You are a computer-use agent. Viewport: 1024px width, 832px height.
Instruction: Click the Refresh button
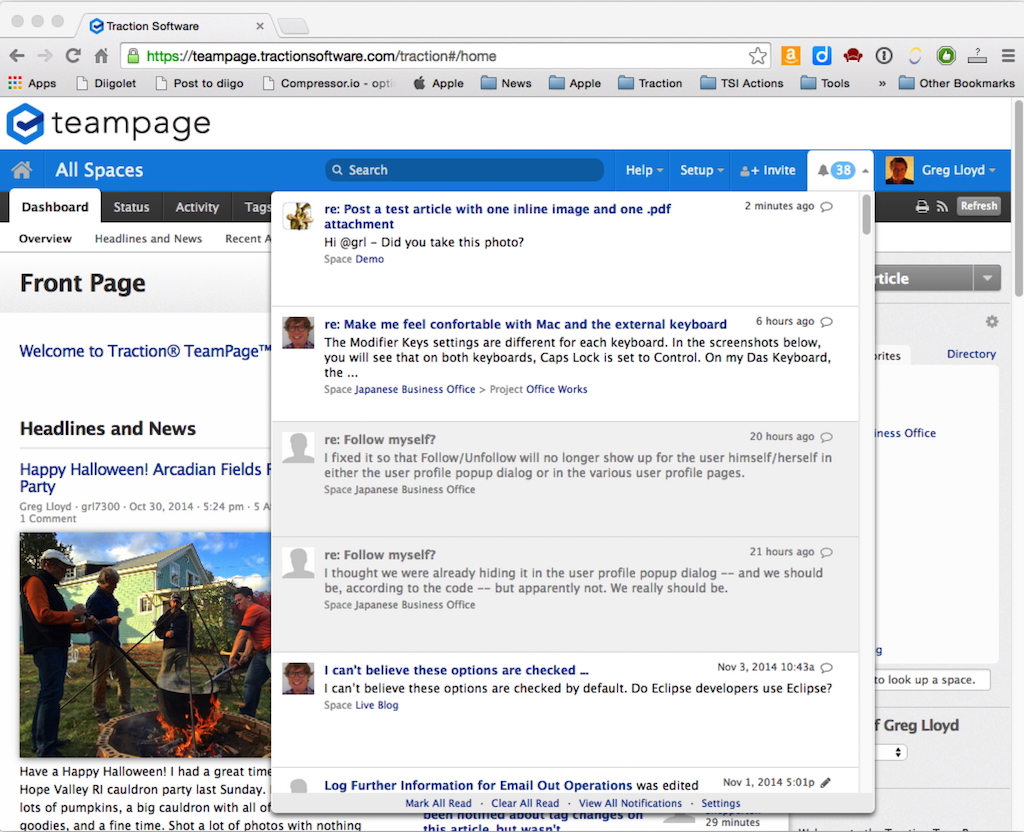978,206
